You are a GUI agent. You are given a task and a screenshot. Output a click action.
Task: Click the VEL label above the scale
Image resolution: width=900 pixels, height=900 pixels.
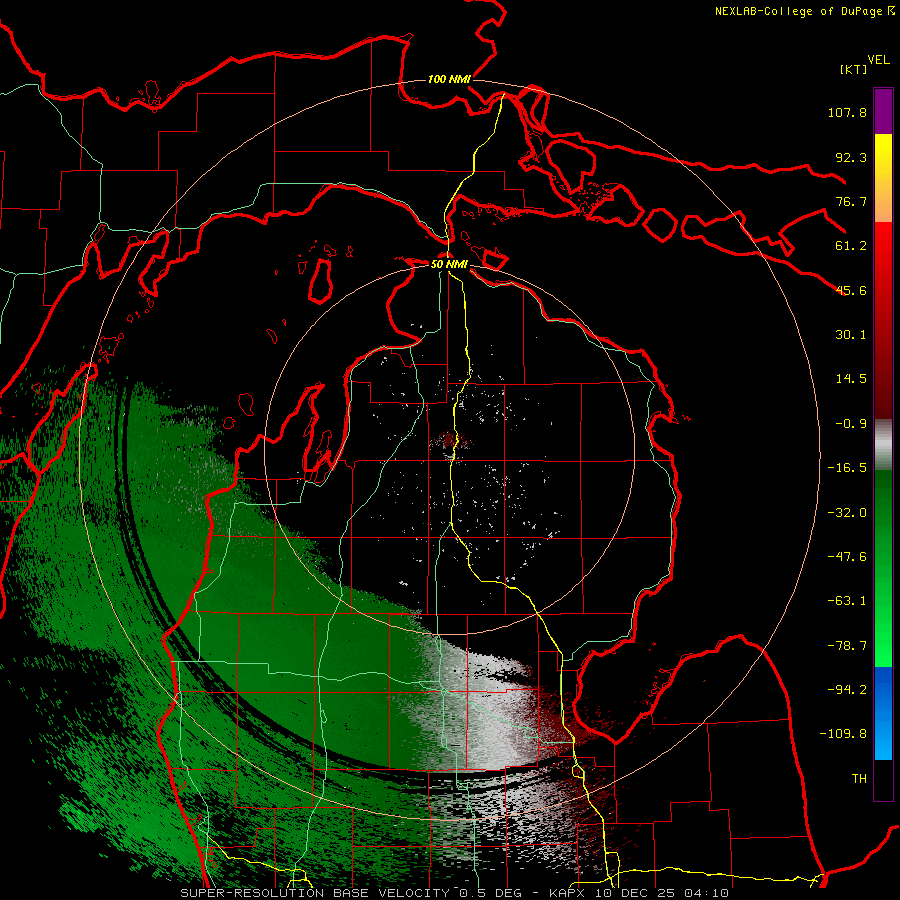878,60
